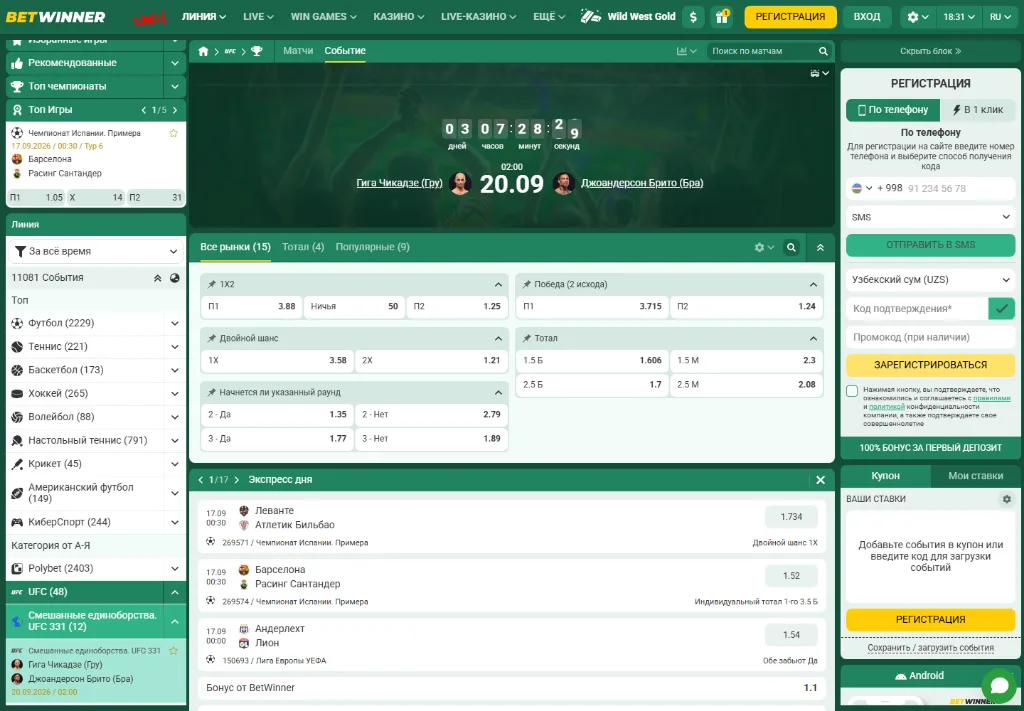Expand Рекомендованные section
The height and width of the screenshot is (711, 1024).
coord(174,63)
